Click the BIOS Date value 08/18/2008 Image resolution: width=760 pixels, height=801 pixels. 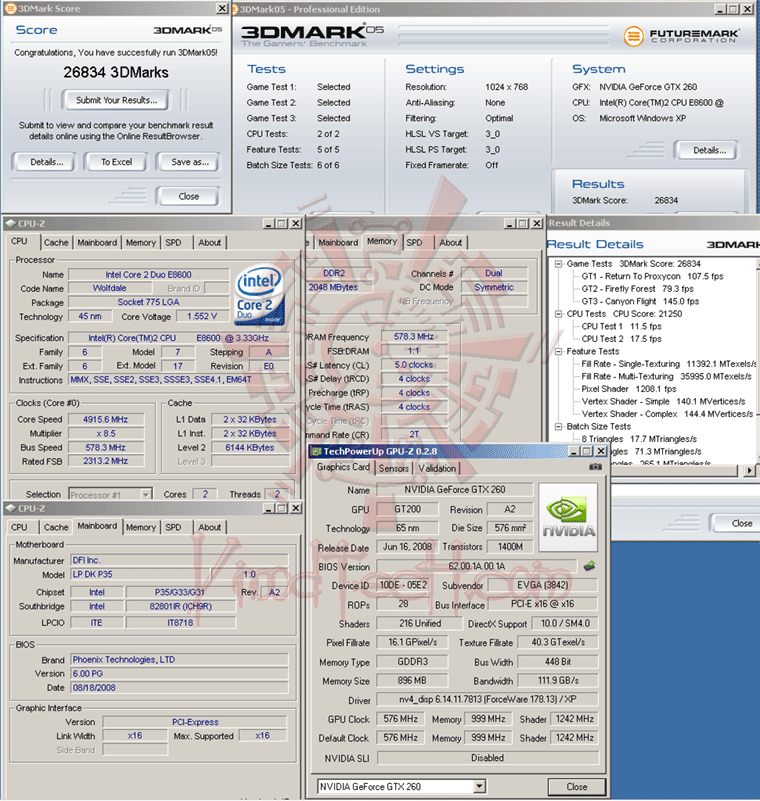click(179, 688)
